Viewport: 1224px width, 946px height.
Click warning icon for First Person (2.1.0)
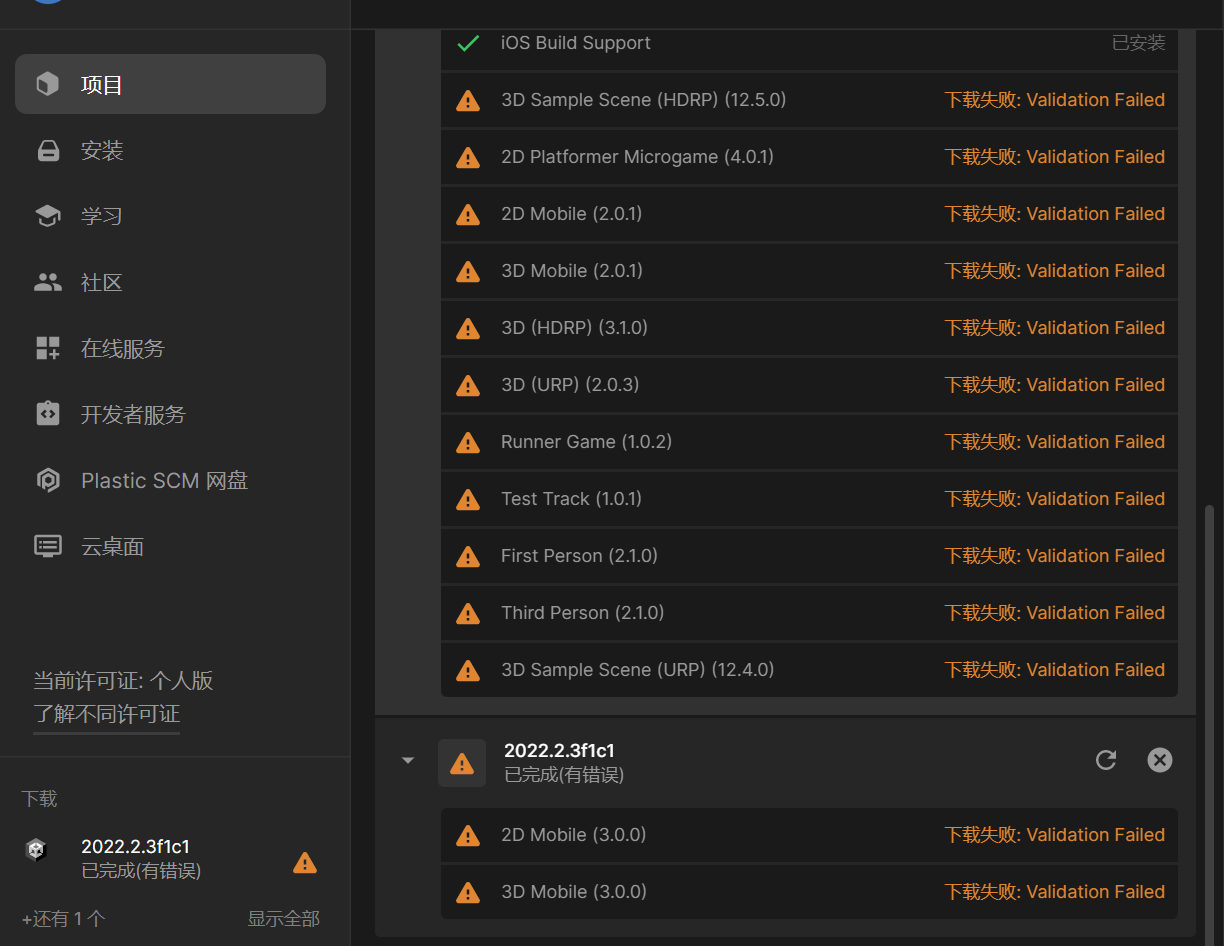coord(467,556)
